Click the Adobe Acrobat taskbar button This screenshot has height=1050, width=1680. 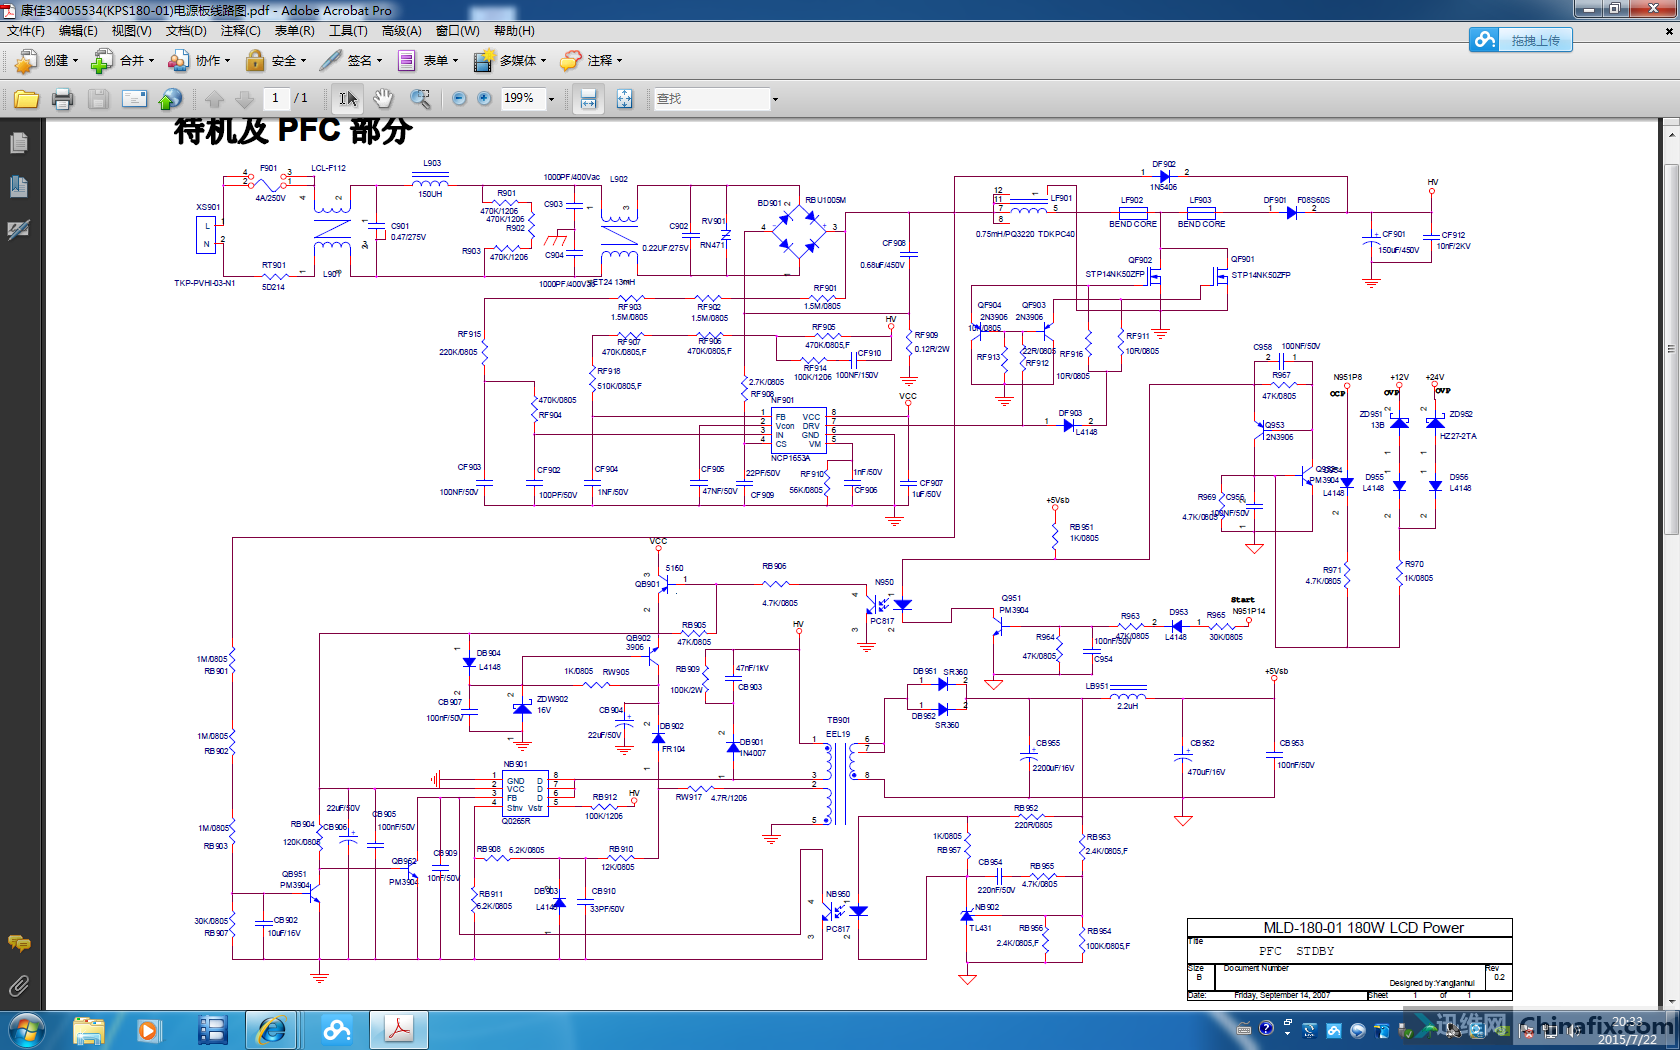pyautogui.click(x=399, y=1030)
